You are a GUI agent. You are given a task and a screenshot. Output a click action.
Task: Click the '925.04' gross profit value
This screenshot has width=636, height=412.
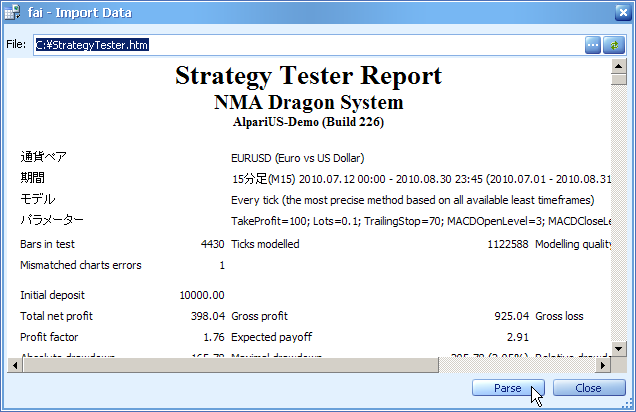click(511, 316)
